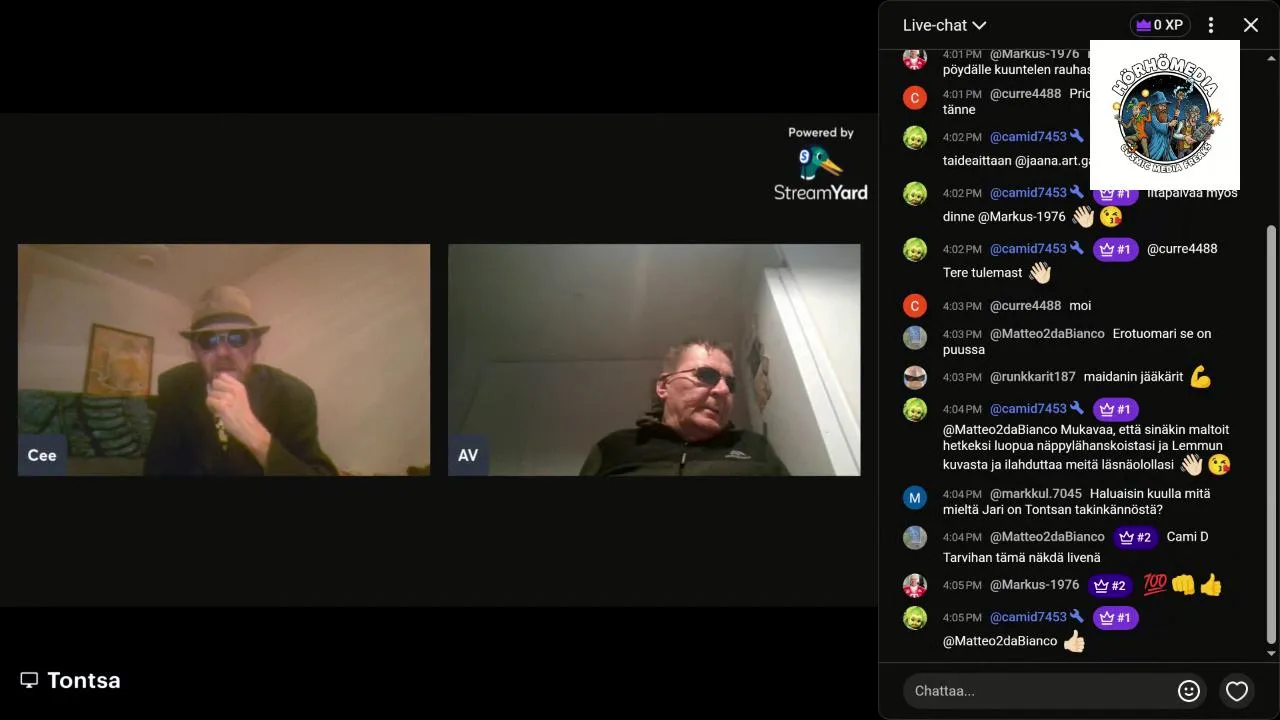
Task: Click the 'maidanin jääkärit' message text
Action: click(1133, 377)
